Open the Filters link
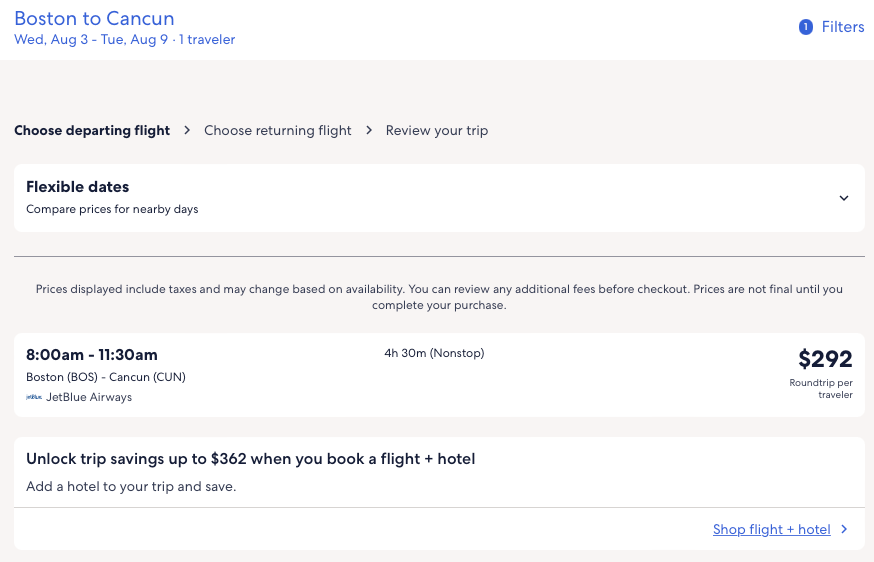 (x=842, y=27)
